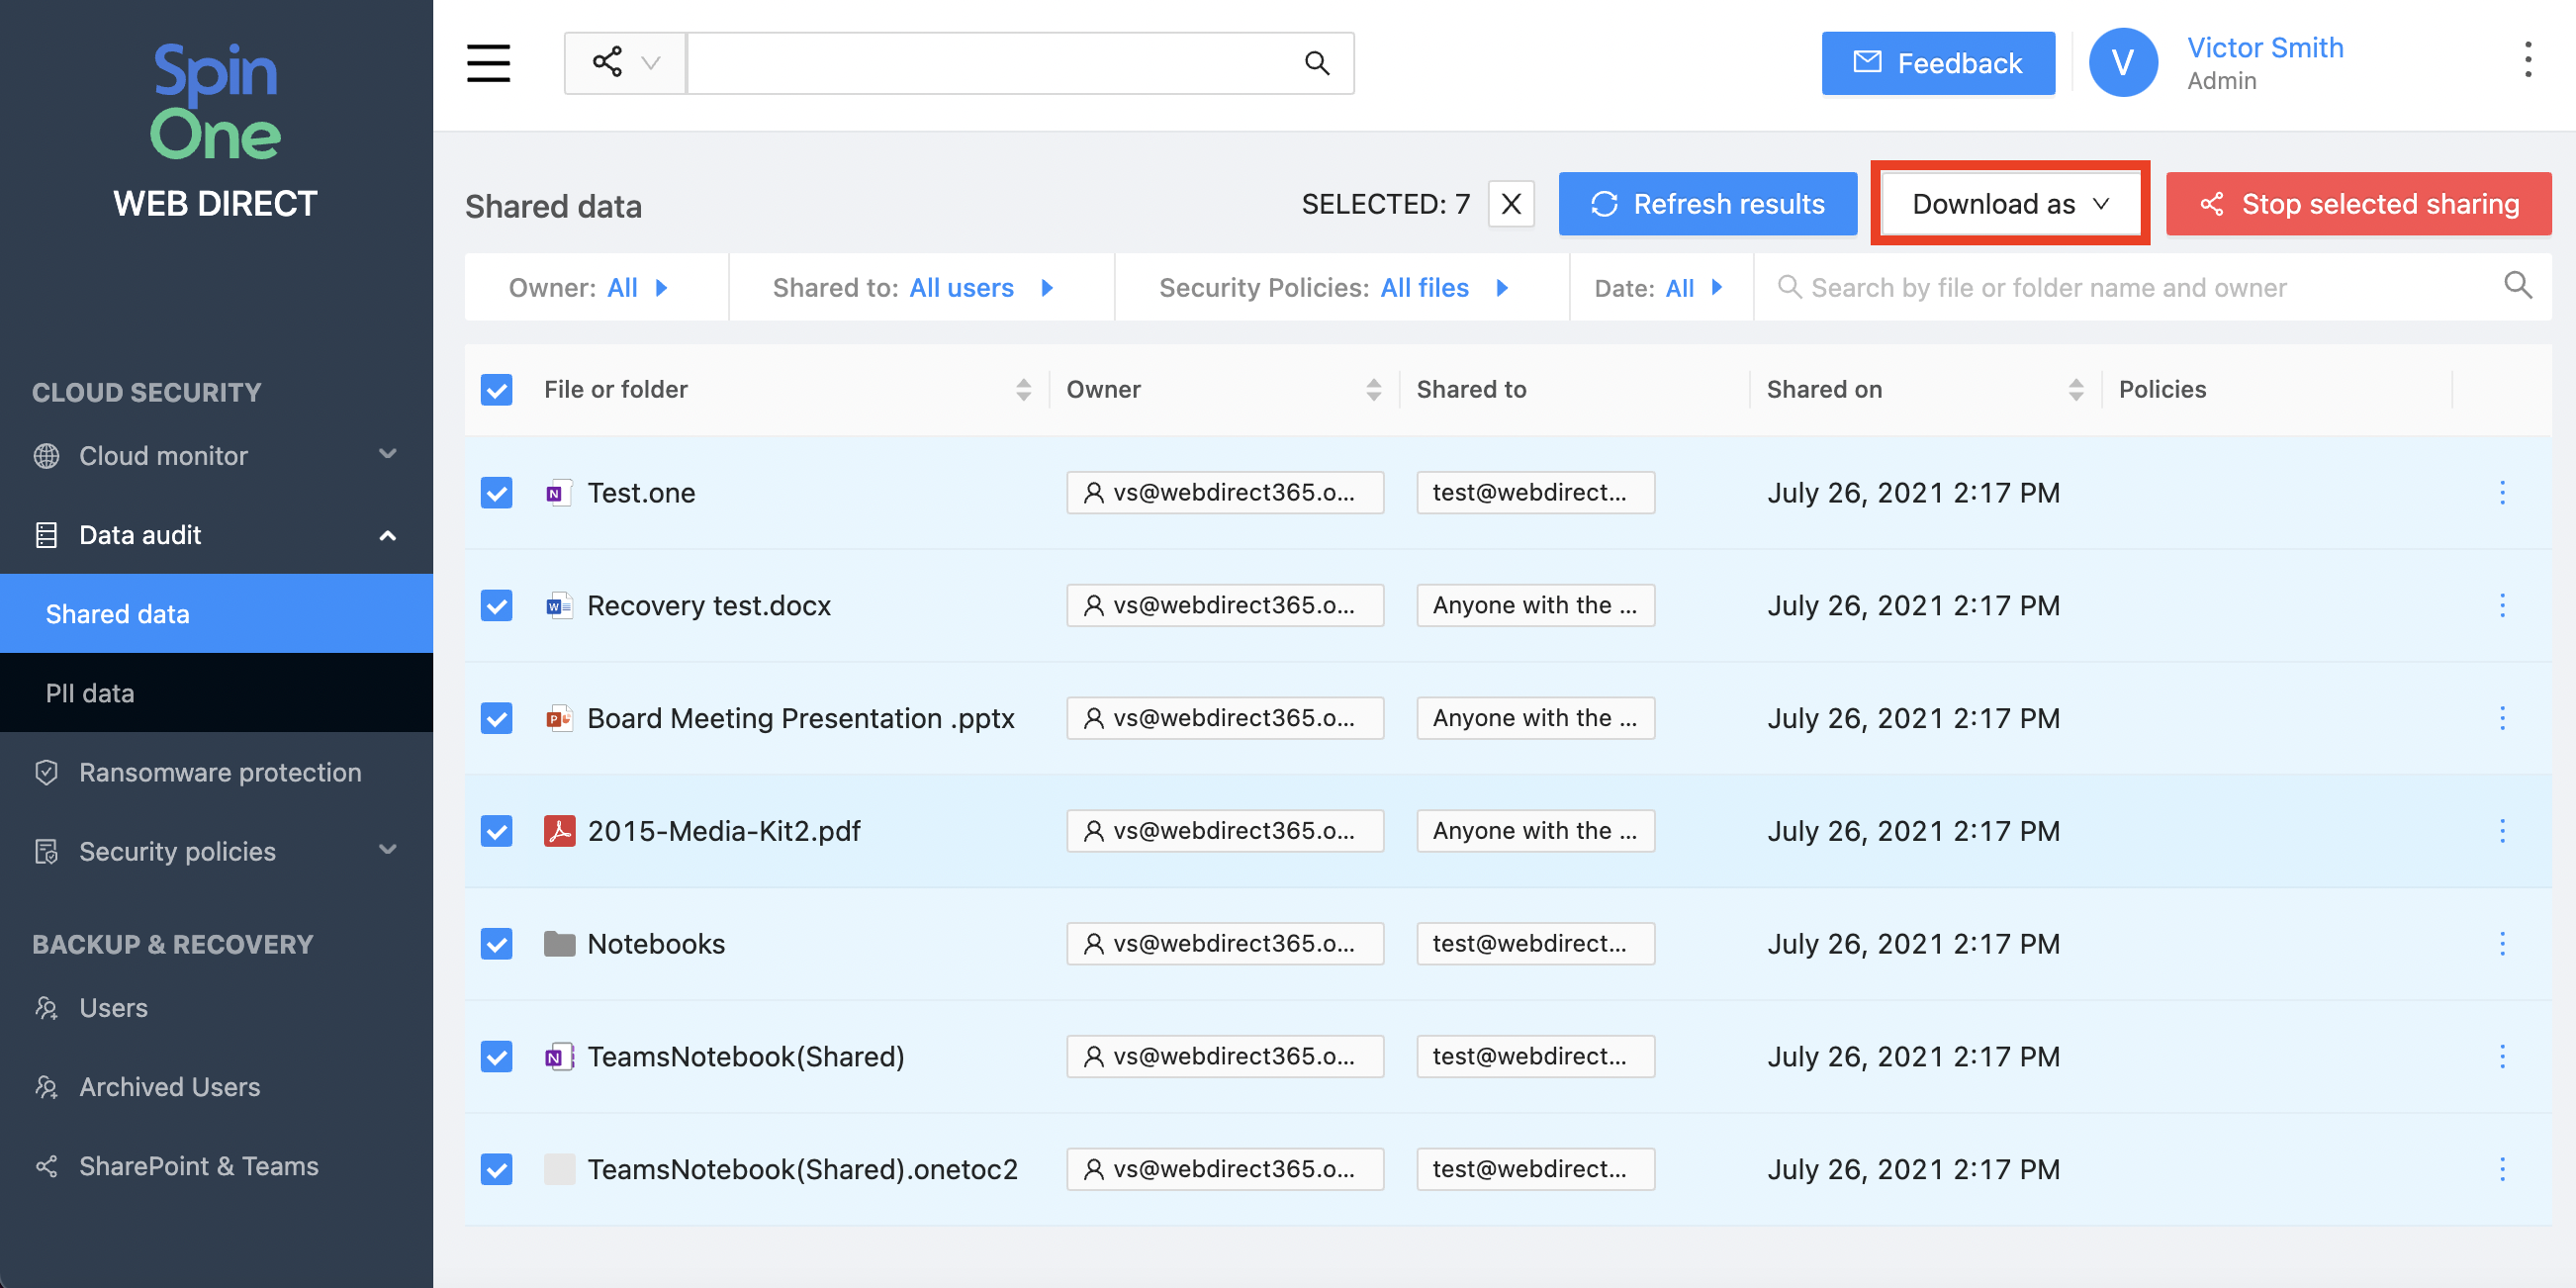The height and width of the screenshot is (1288, 2576).
Task: Open the hamburger menu icon
Action: (488, 63)
